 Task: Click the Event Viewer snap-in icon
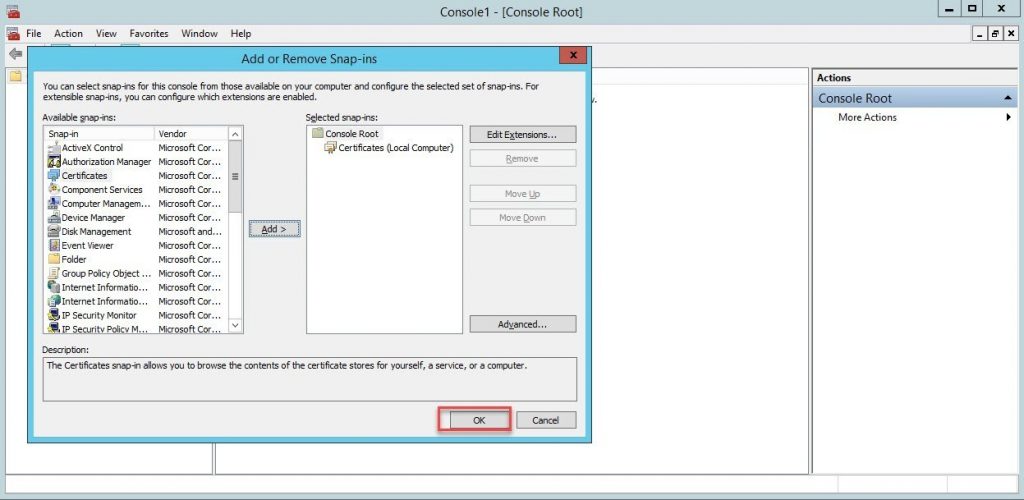click(x=54, y=245)
